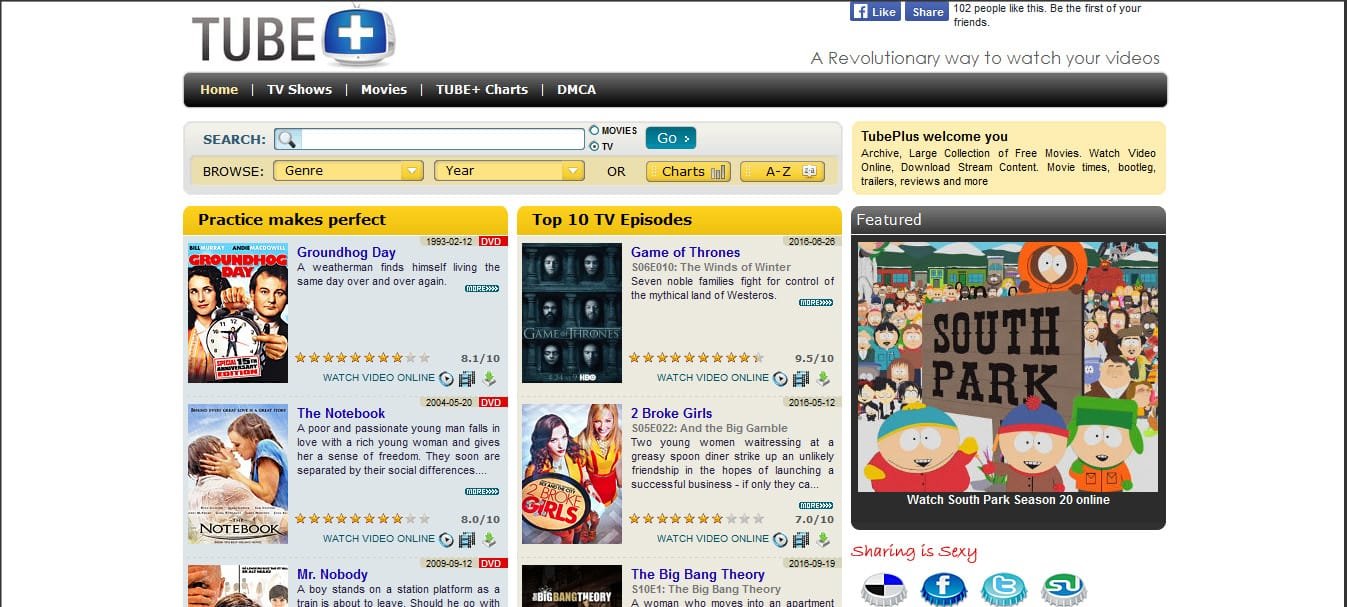Click the Facebook Like button
Viewport: 1347px width, 607px height.
875,11
